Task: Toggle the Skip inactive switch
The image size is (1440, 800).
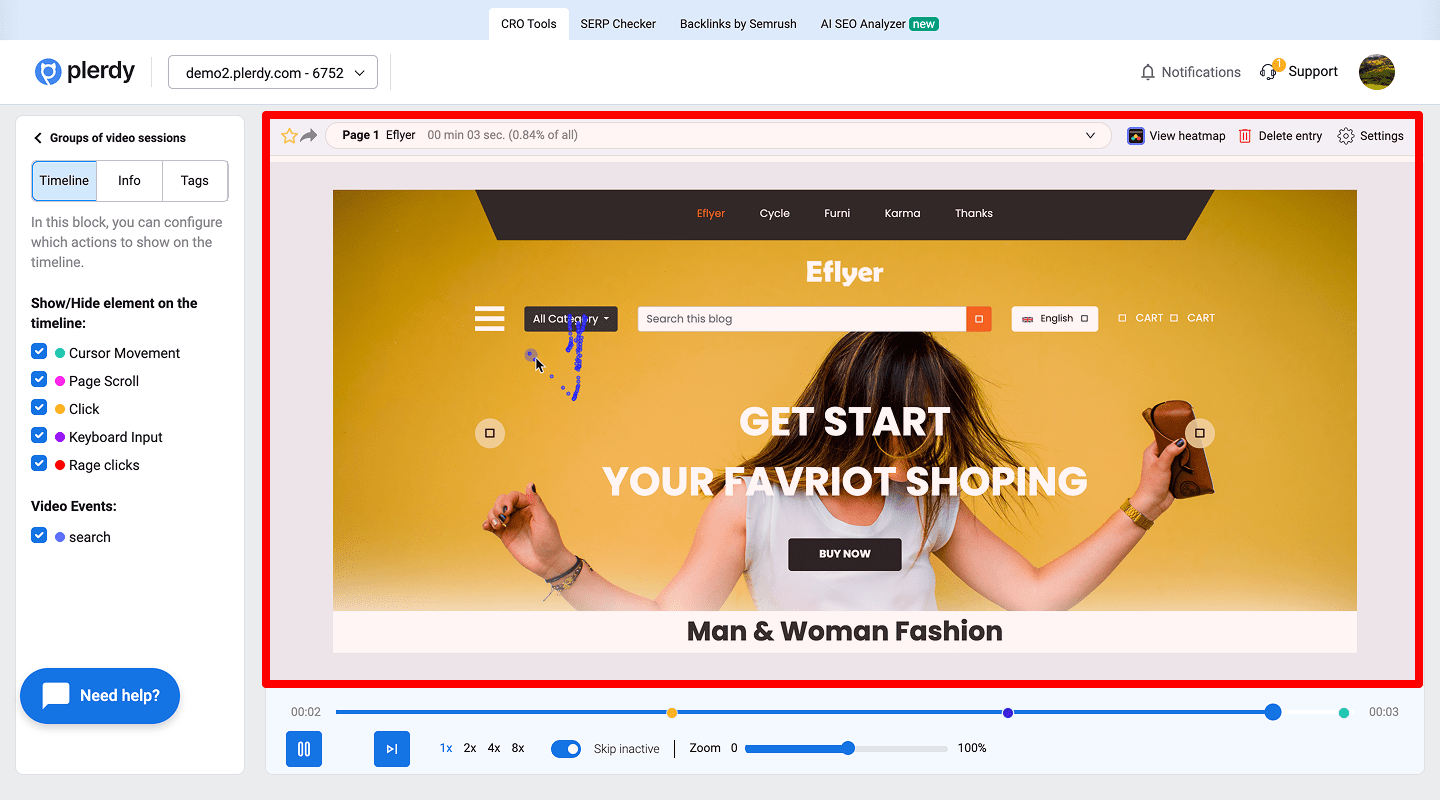Action: coord(566,749)
